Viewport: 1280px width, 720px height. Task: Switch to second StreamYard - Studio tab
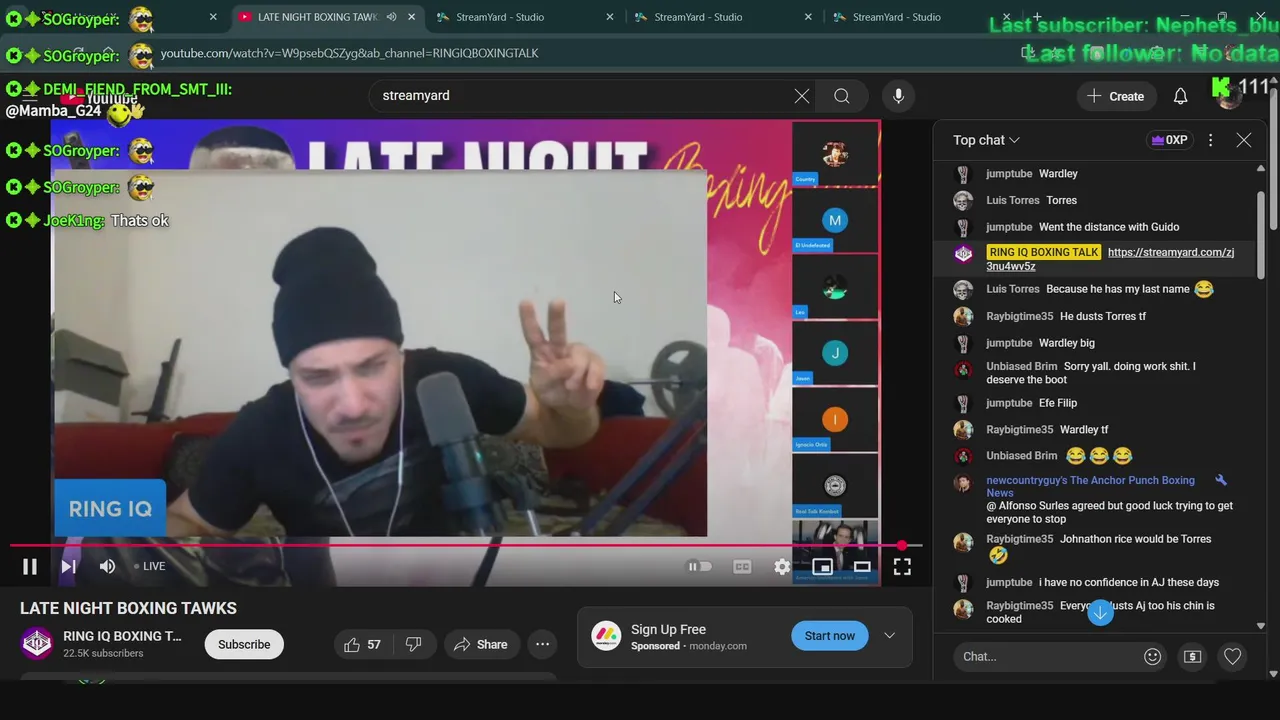point(698,17)
